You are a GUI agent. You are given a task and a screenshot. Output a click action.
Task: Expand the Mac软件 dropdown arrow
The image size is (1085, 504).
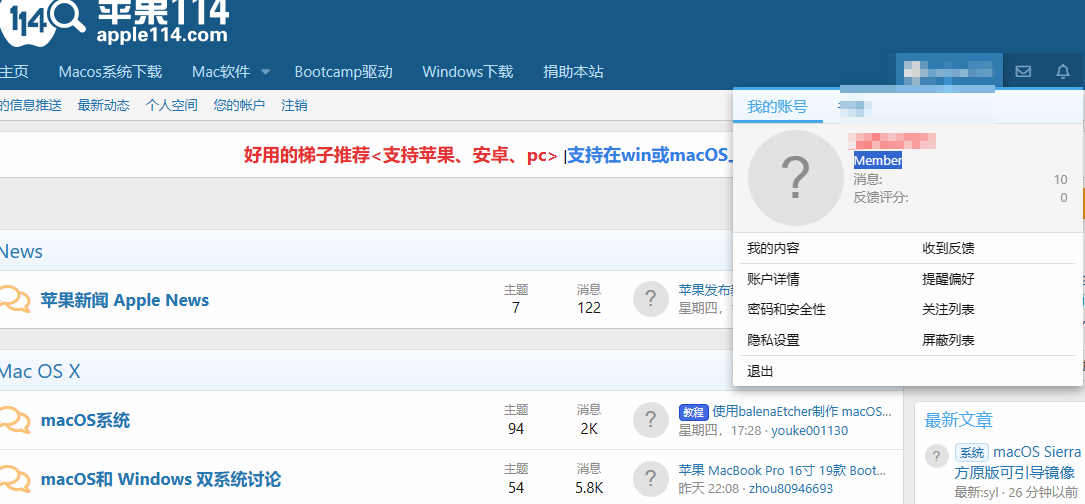tap(266, 71)
